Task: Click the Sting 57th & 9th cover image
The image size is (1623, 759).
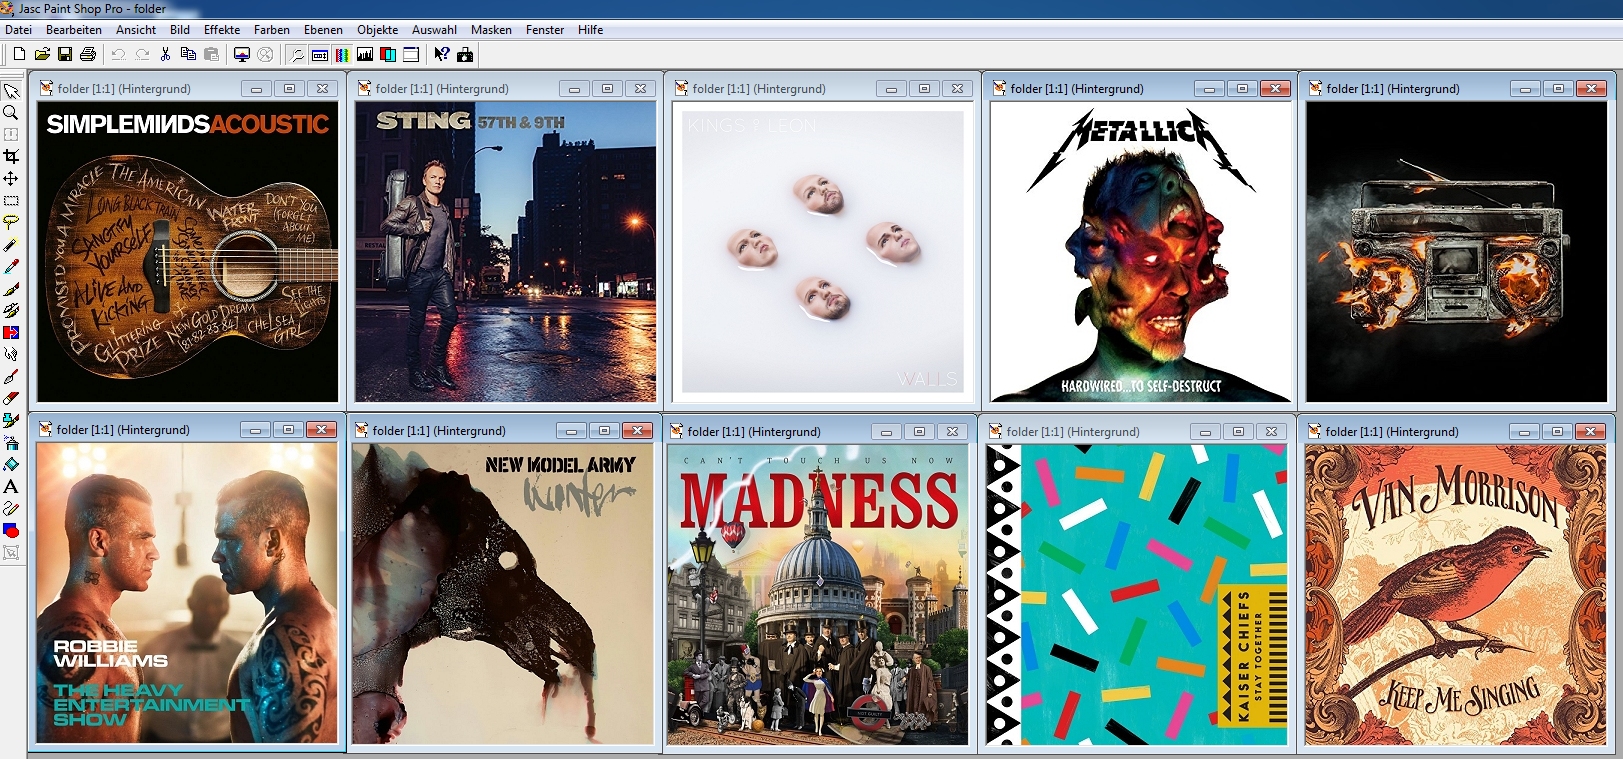Action: [x=506, y=252]
